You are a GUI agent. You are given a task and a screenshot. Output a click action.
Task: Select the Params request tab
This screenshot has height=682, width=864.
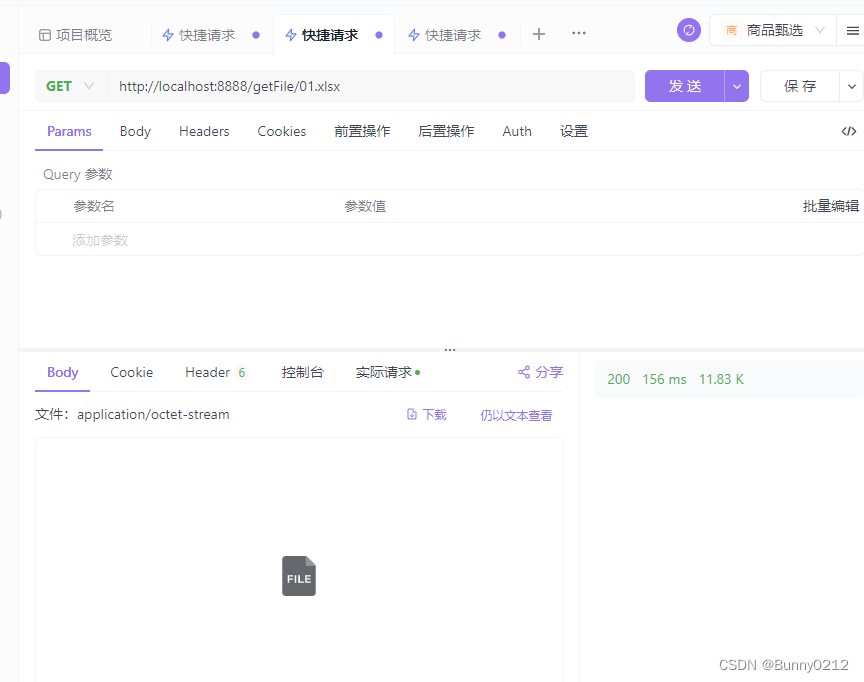click(x=69, y=131)
